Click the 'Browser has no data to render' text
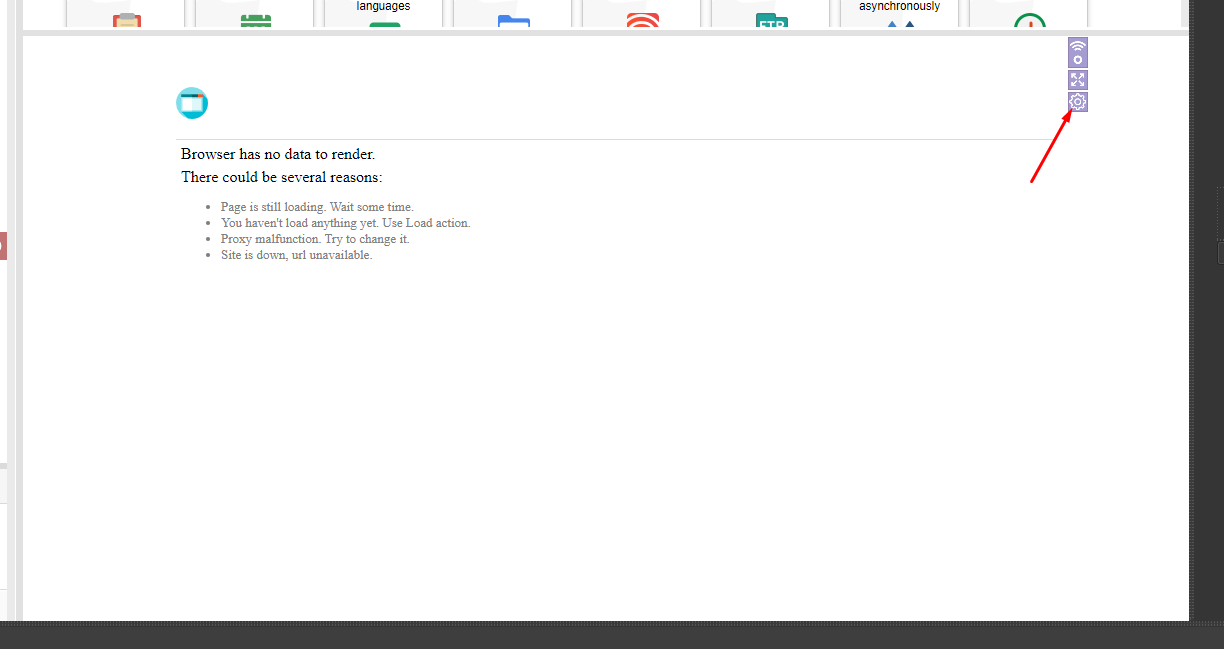1224x649 pixels. (x=278, y=154)
